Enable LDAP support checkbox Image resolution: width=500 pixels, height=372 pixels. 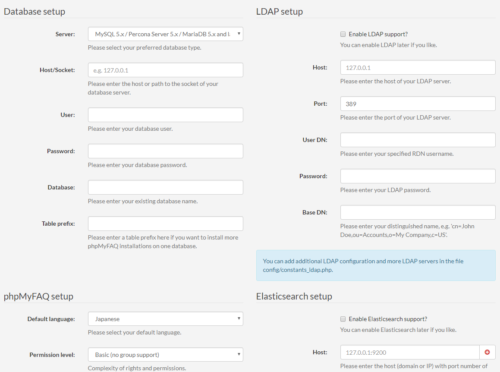coord(343,34)
